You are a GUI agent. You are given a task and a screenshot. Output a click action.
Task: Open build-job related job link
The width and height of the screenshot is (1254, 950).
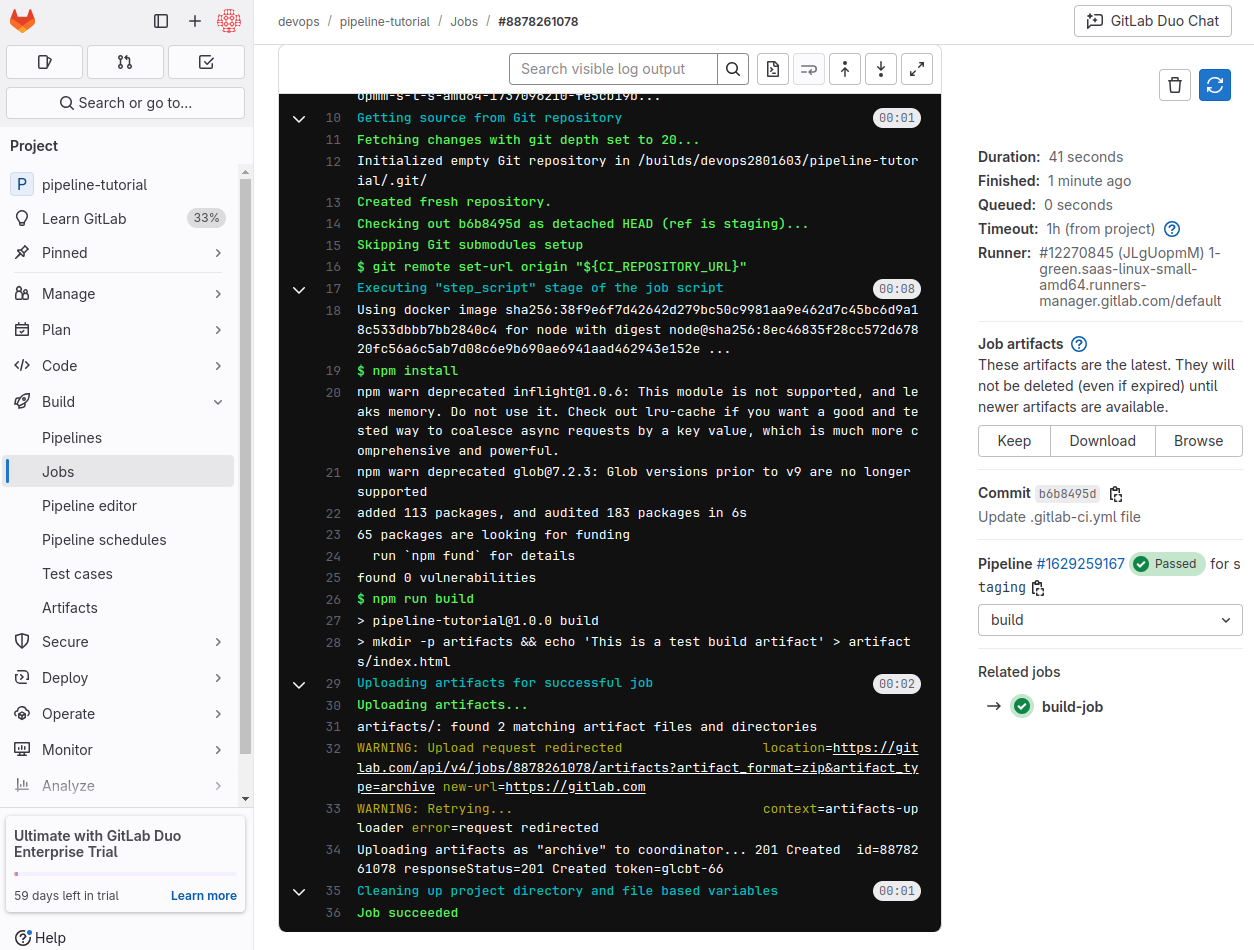pos(1072,707)
